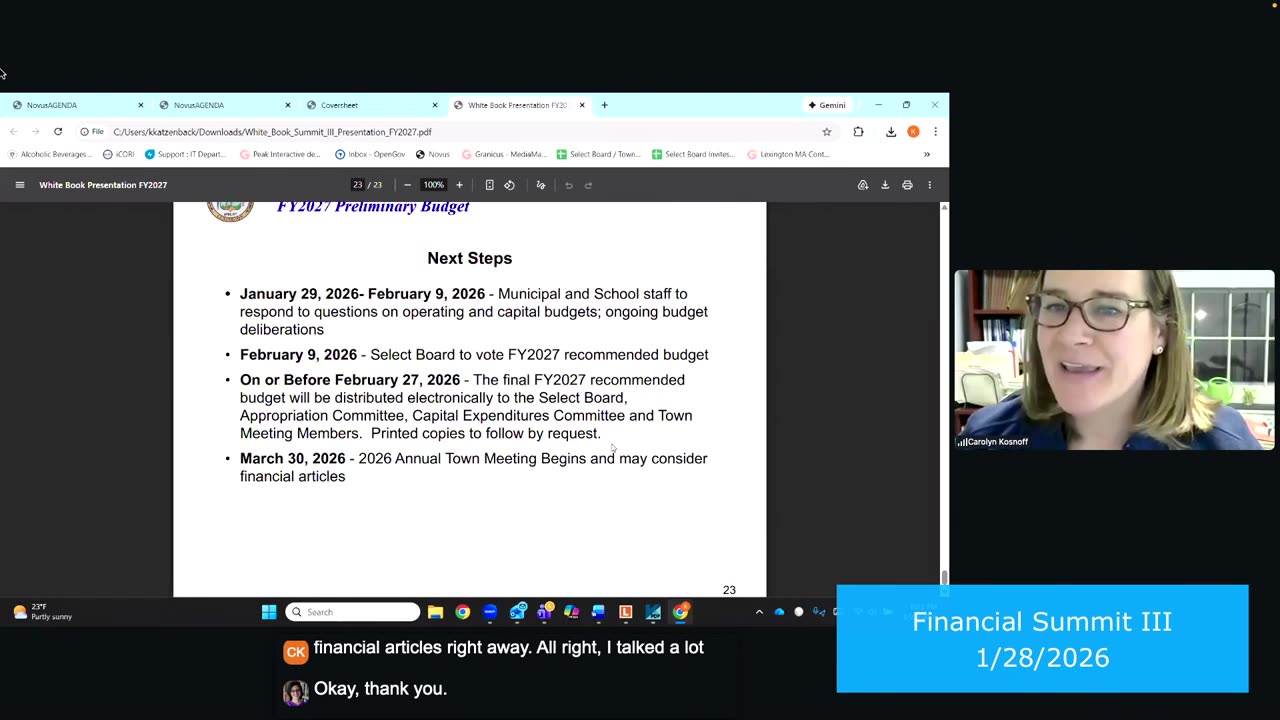Reload the current page
This screenshot has width=1280, height=720.
(x=58, y=132)
